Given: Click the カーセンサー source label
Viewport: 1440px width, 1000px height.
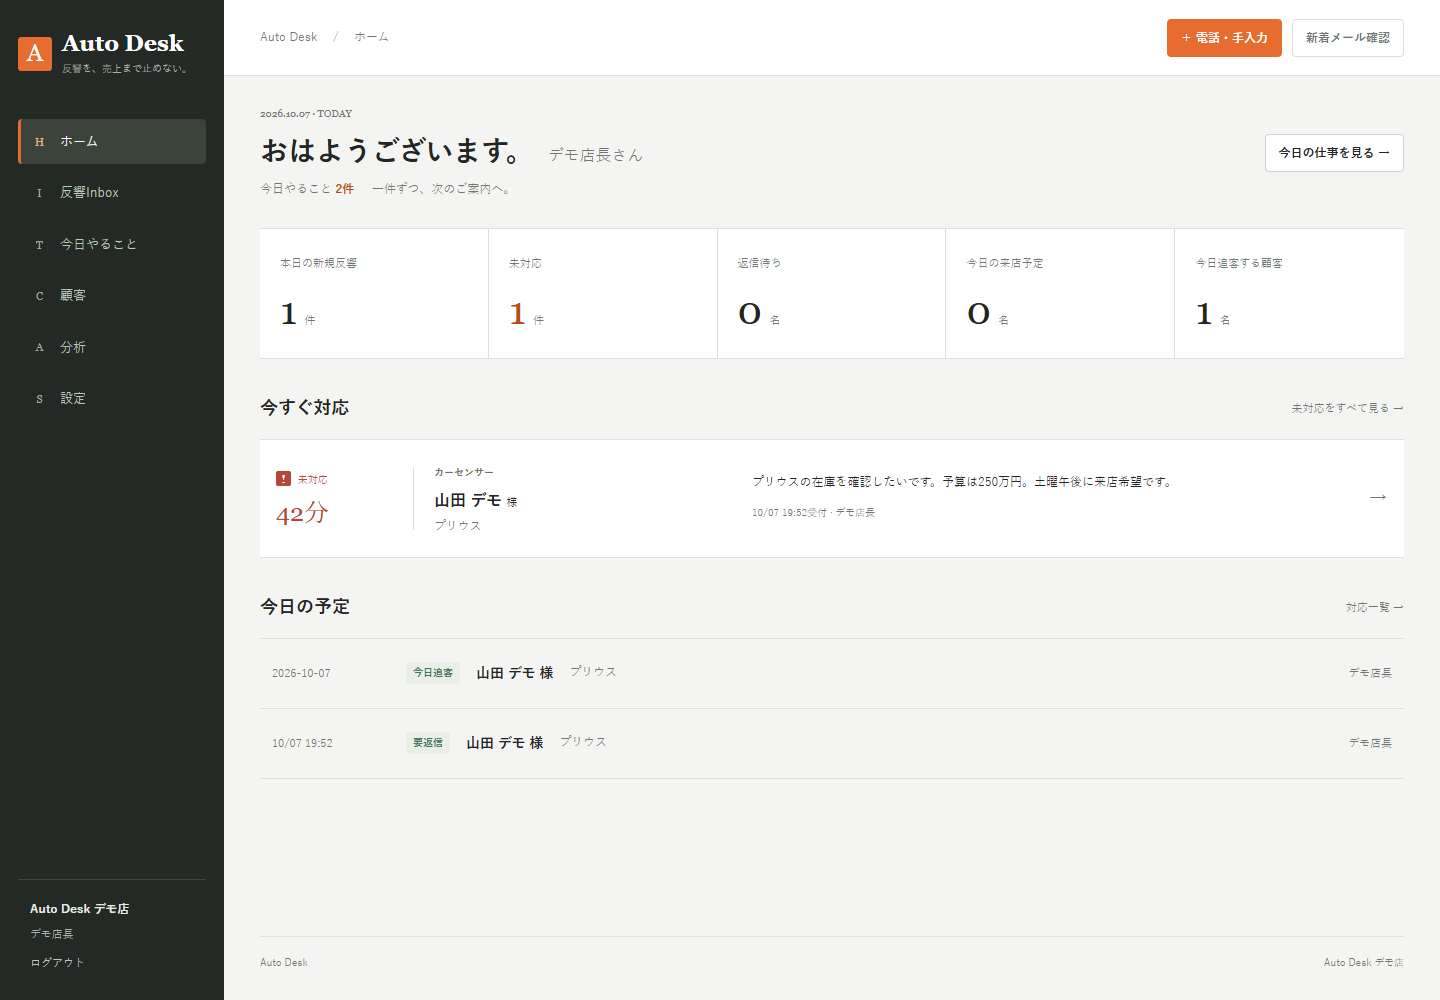Looking at the screenshot, I should click(x=464, y=472).
